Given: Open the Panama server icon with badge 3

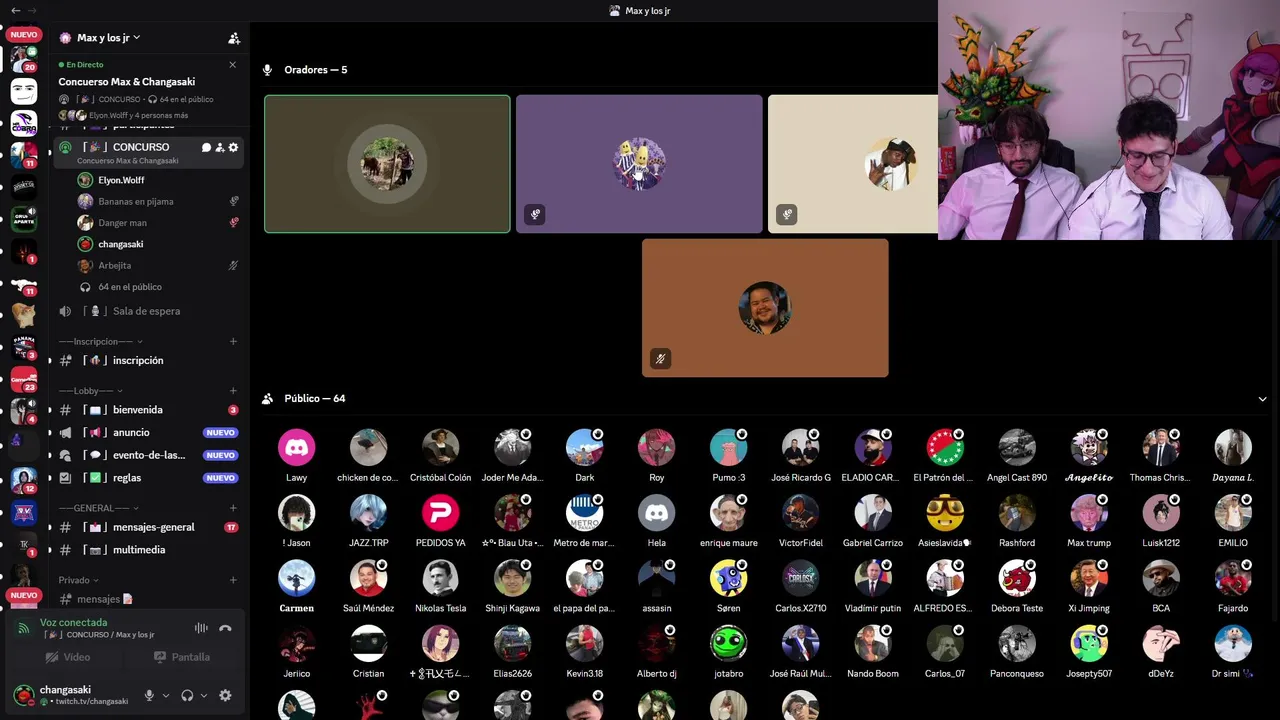Looking at the screenshot, I should coord(24,347).
